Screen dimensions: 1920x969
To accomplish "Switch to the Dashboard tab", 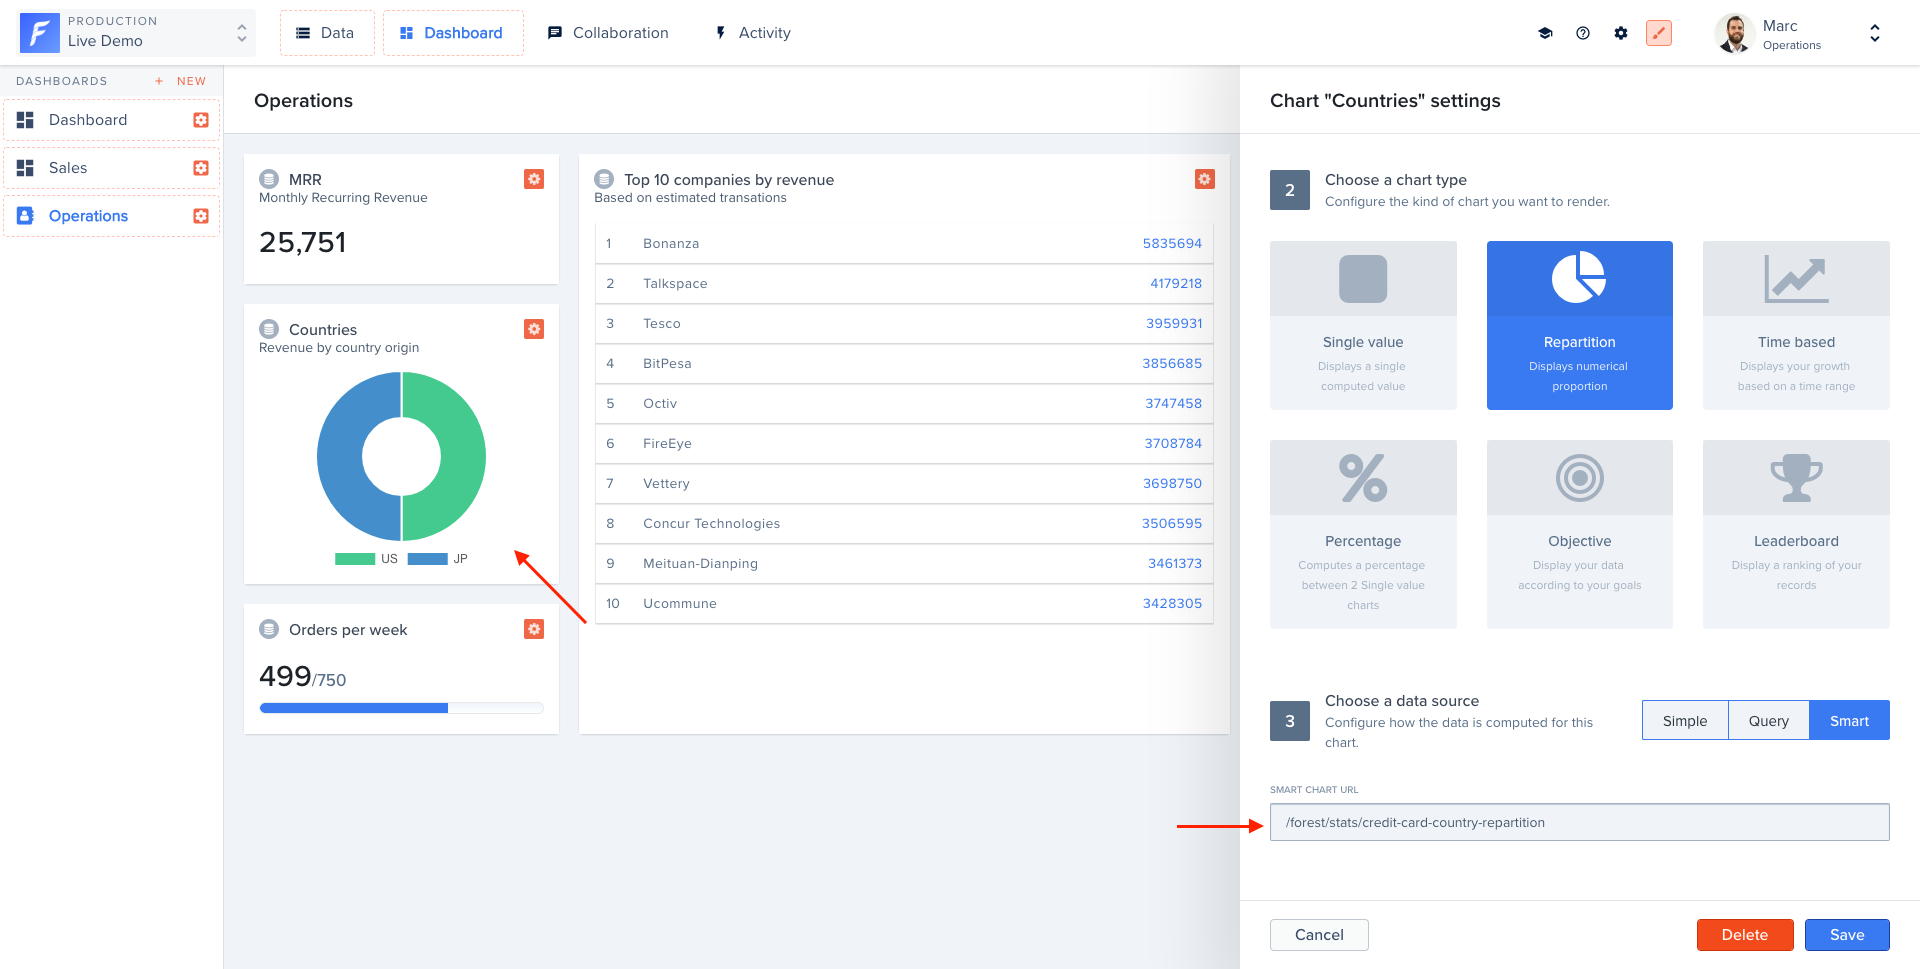I will point(453,33).
